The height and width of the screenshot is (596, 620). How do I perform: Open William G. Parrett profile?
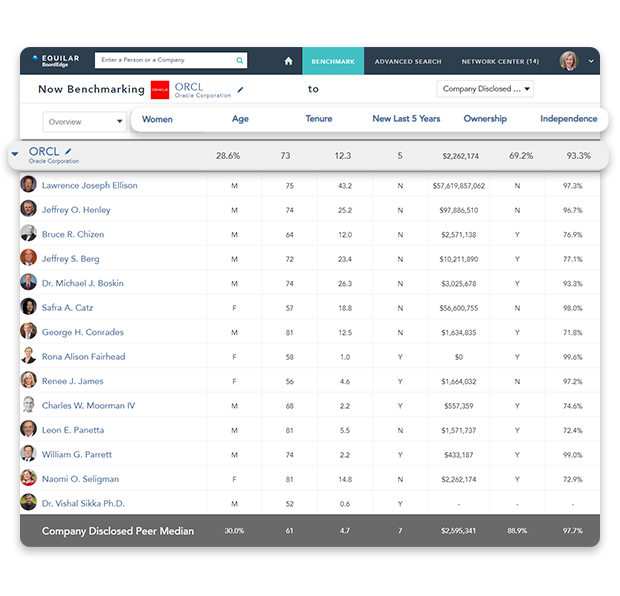77,454
